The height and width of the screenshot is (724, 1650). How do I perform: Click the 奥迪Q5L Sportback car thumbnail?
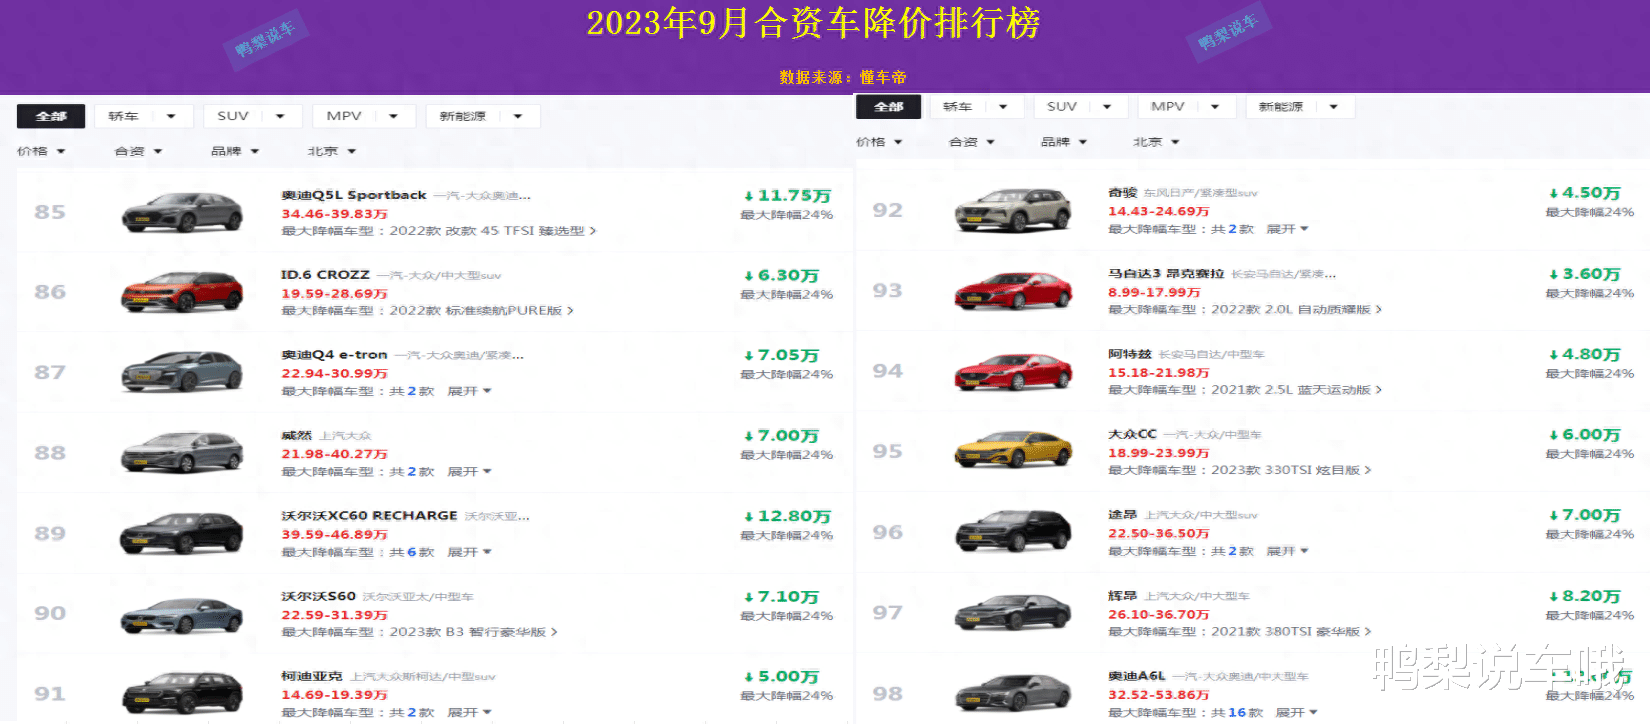pyautogui.click(x=182, y=212)
